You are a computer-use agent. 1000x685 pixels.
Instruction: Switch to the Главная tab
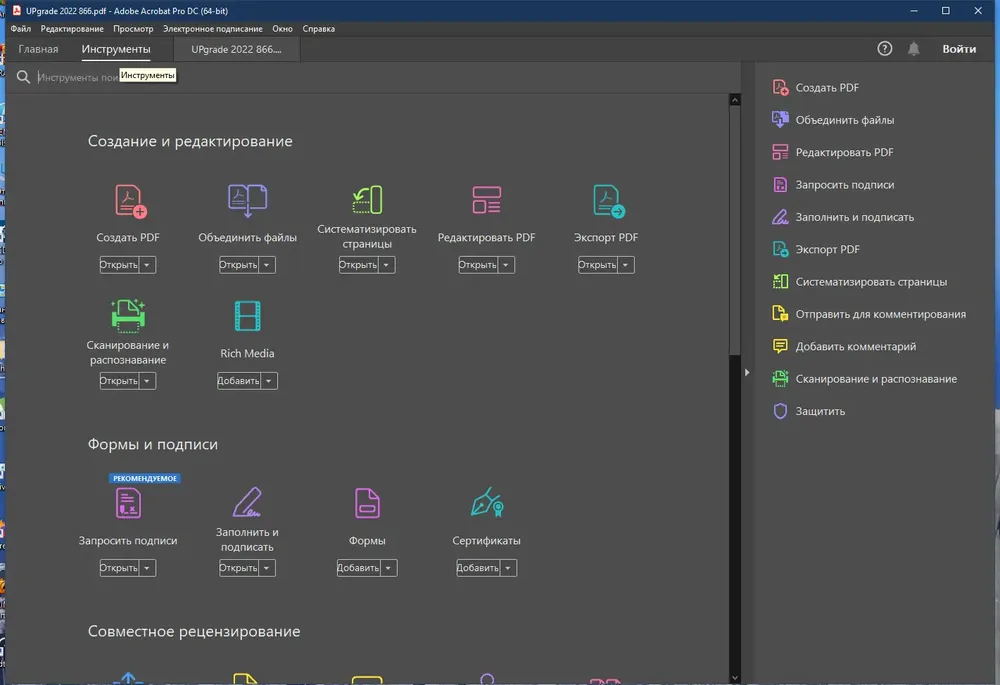[x=38, y=49]
